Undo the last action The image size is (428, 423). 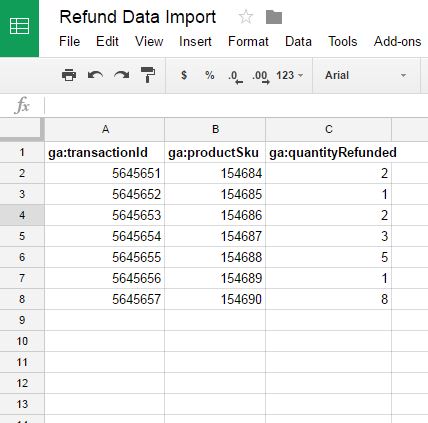(95, 75)
